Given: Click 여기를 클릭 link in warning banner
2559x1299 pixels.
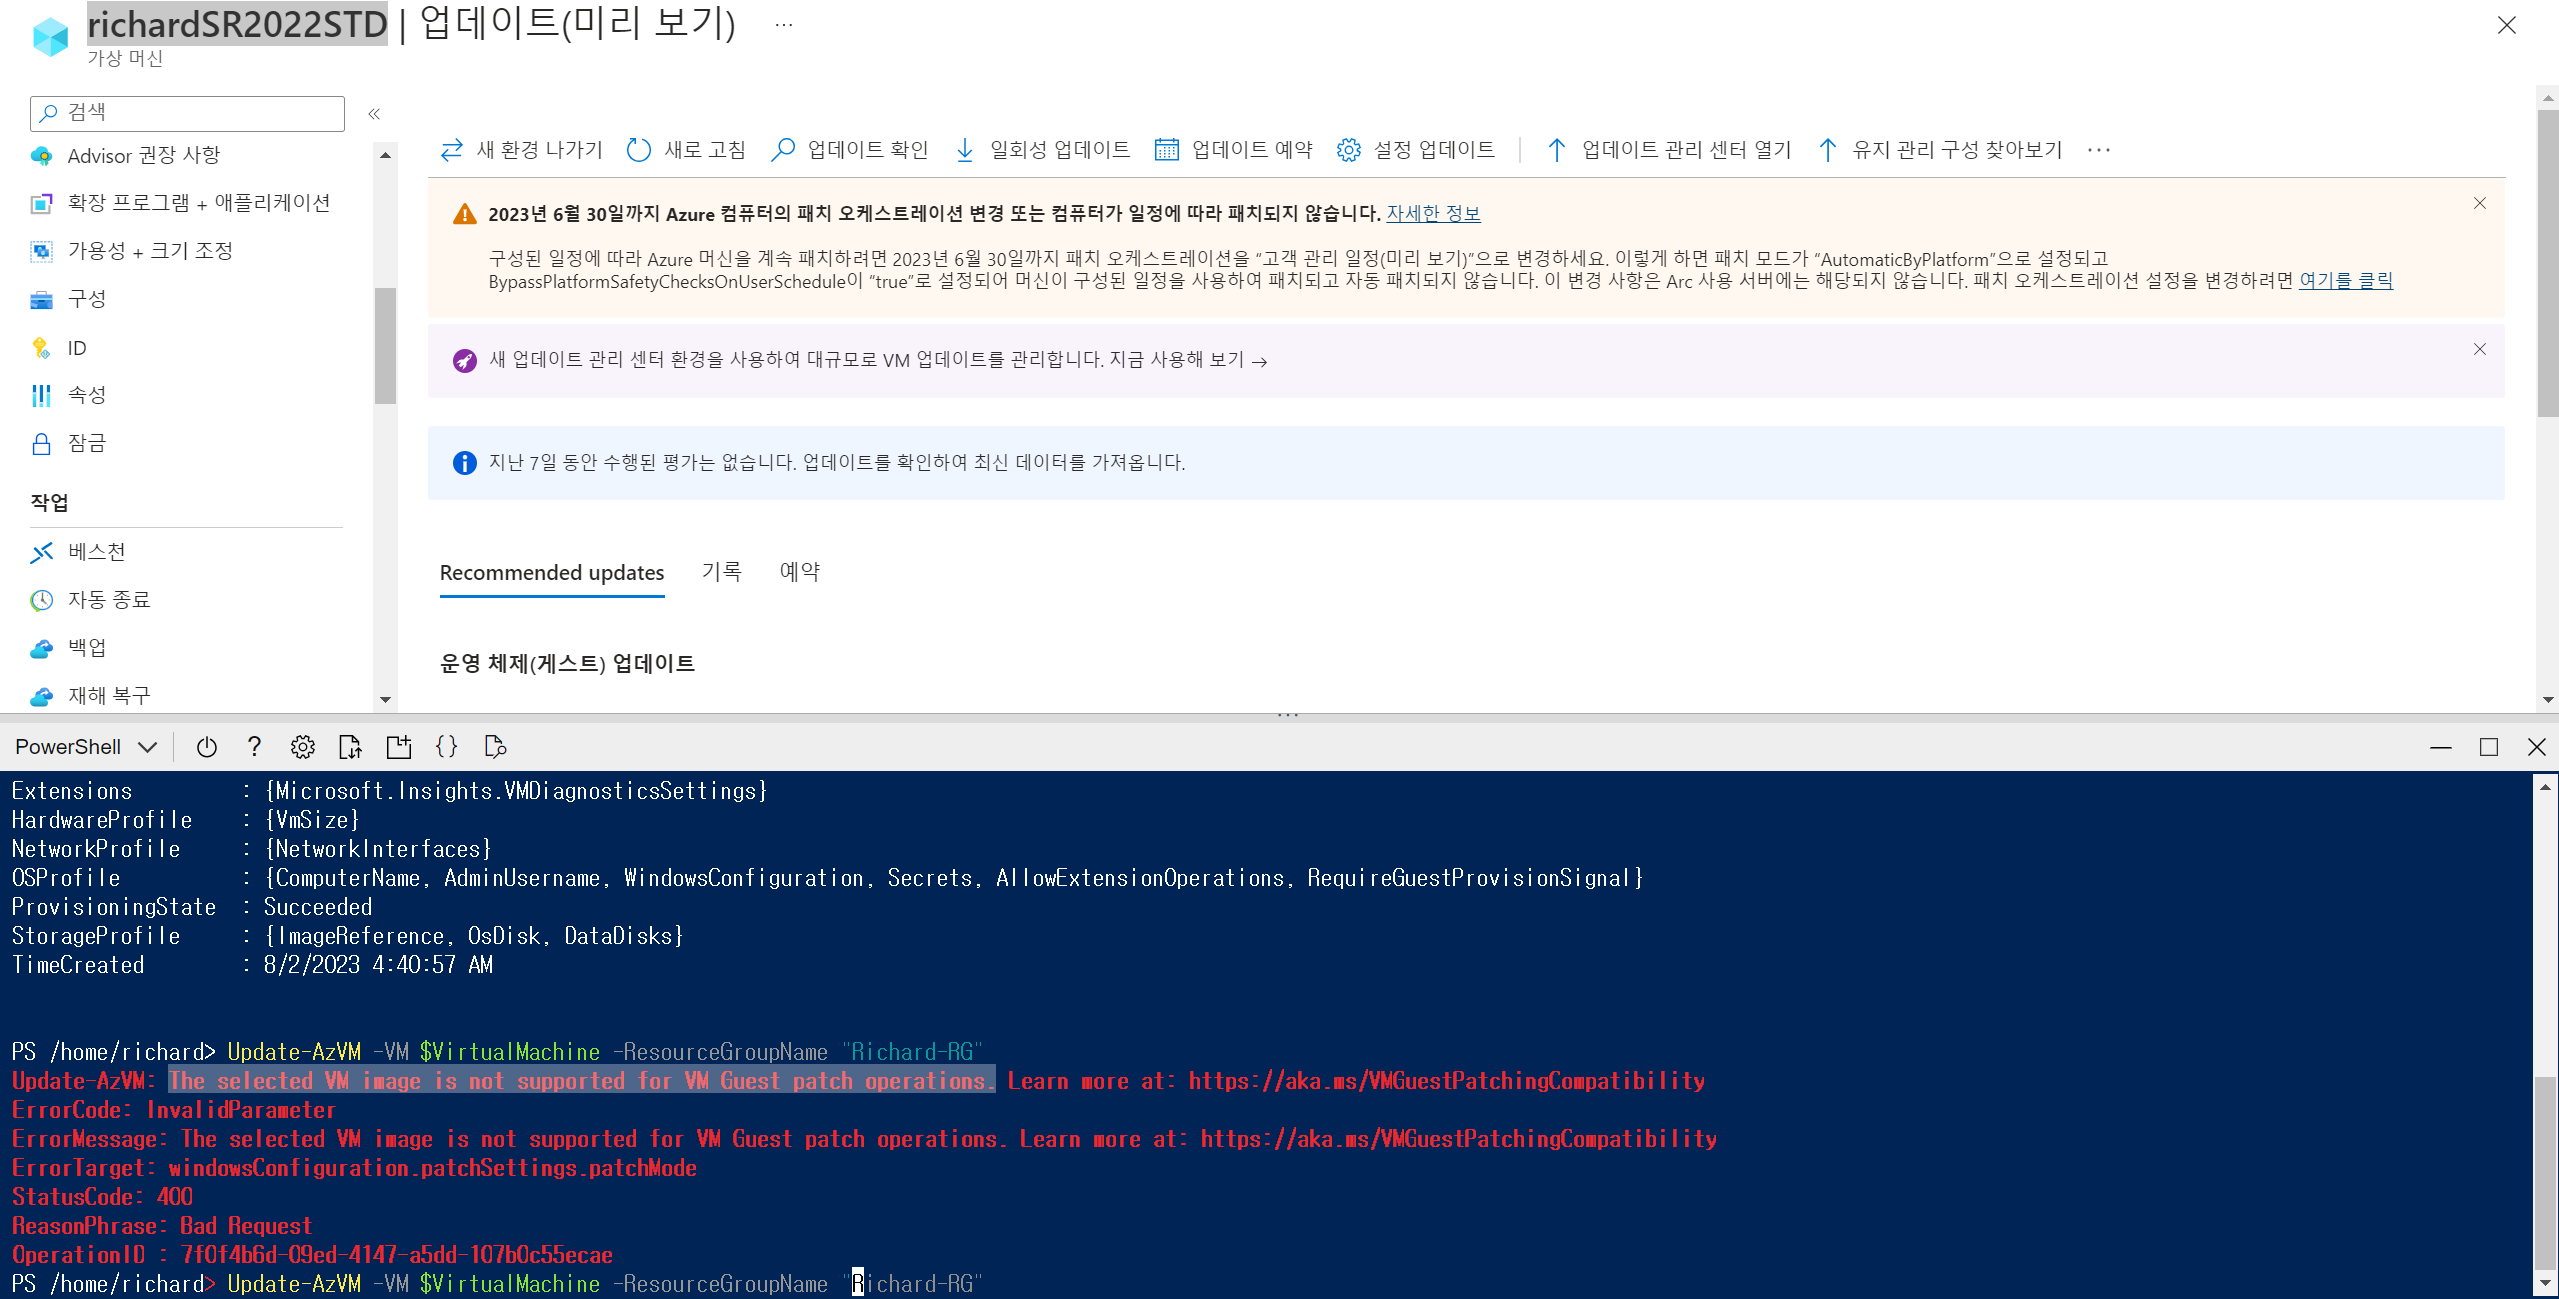Looking at the screenshot, I should 2345,281.
